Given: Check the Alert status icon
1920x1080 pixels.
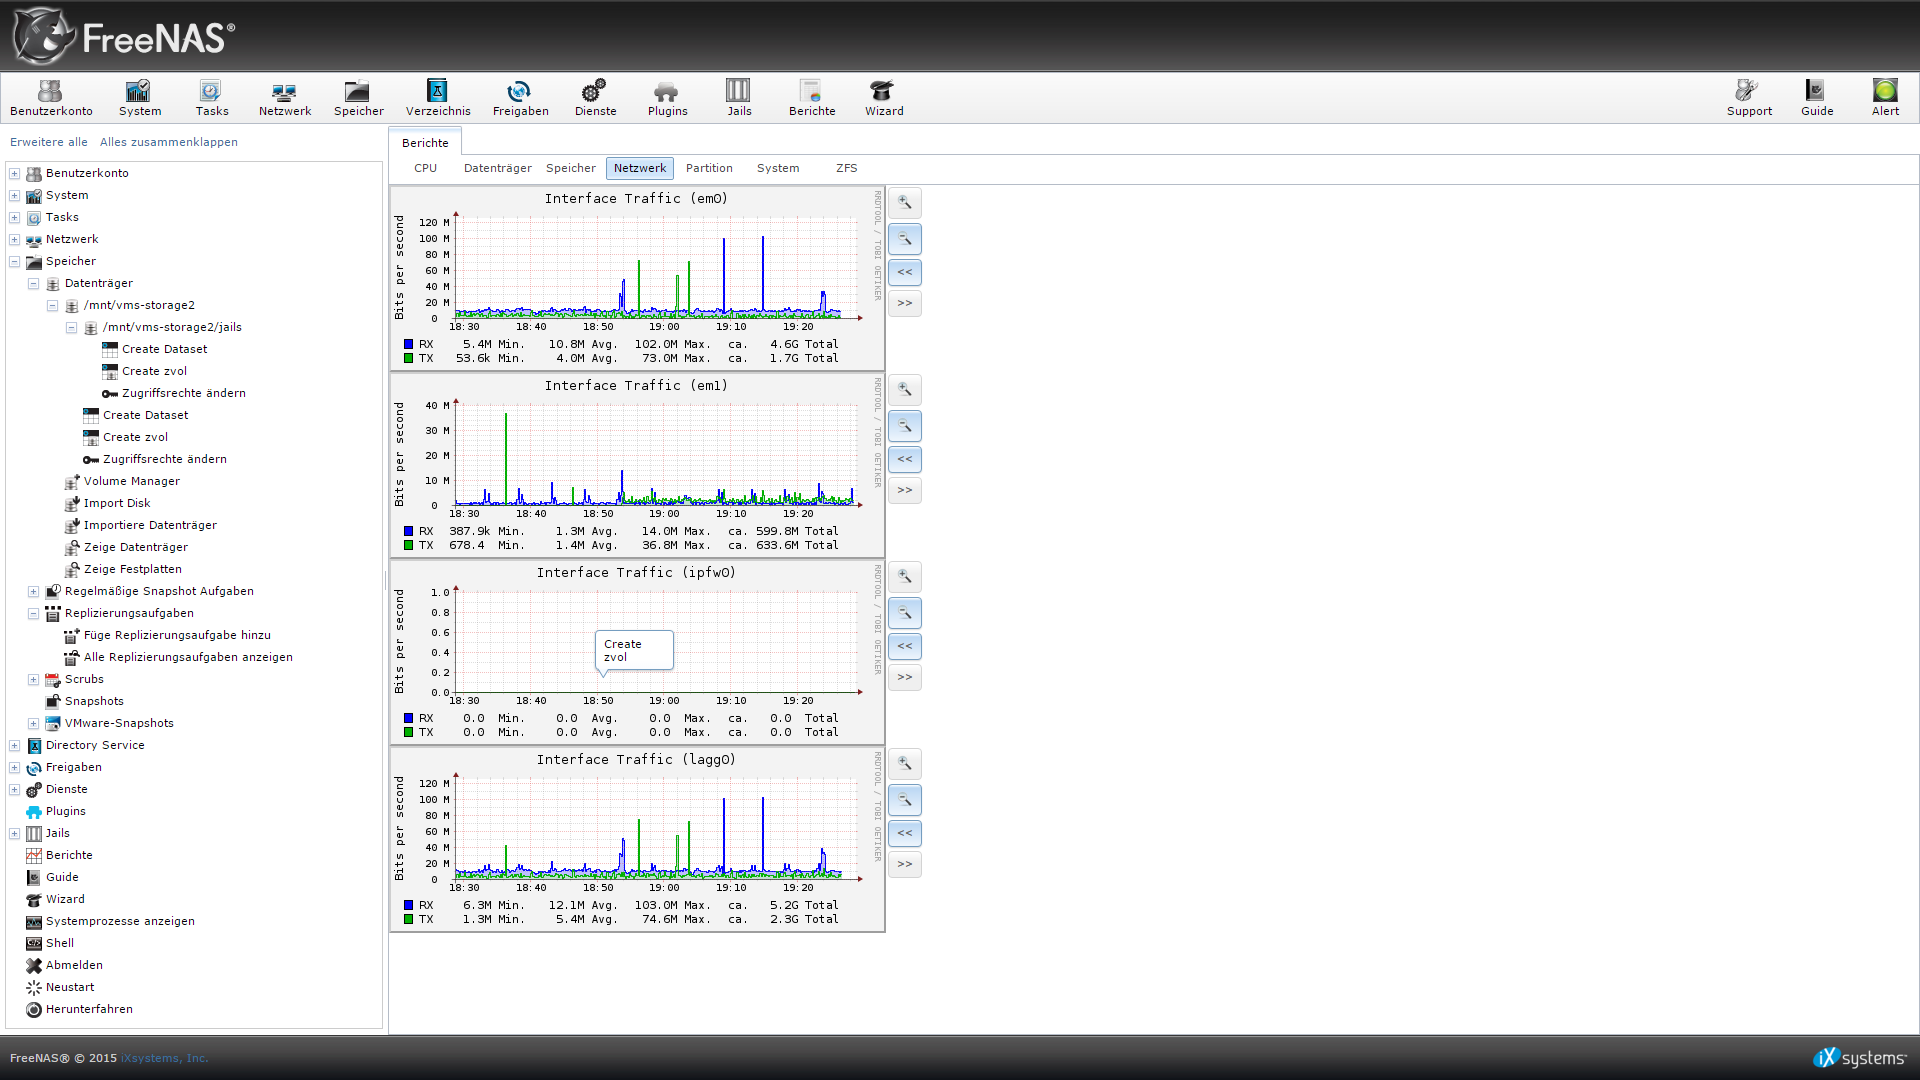Looking at the screenshot, I should 1885,98.
